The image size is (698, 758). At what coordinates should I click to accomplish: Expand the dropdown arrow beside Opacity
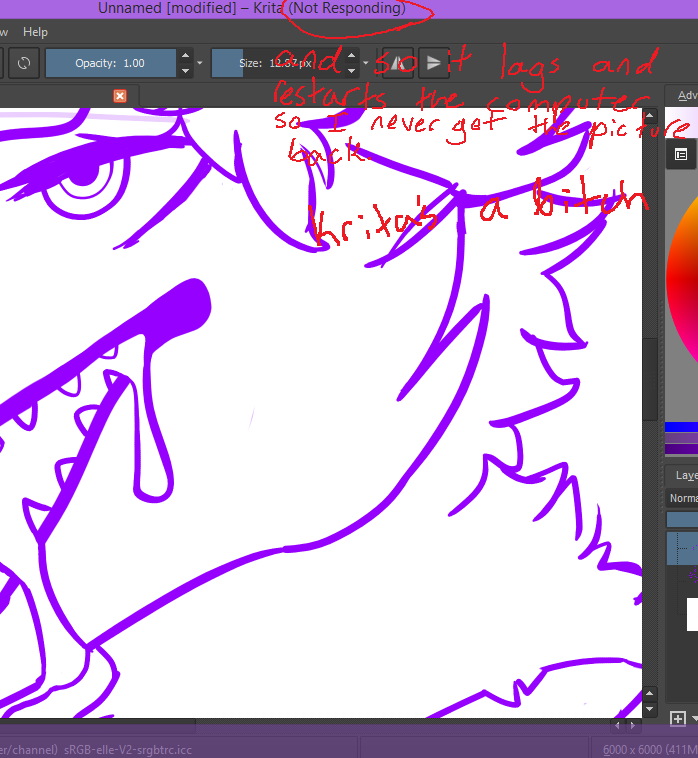[200, 63]
